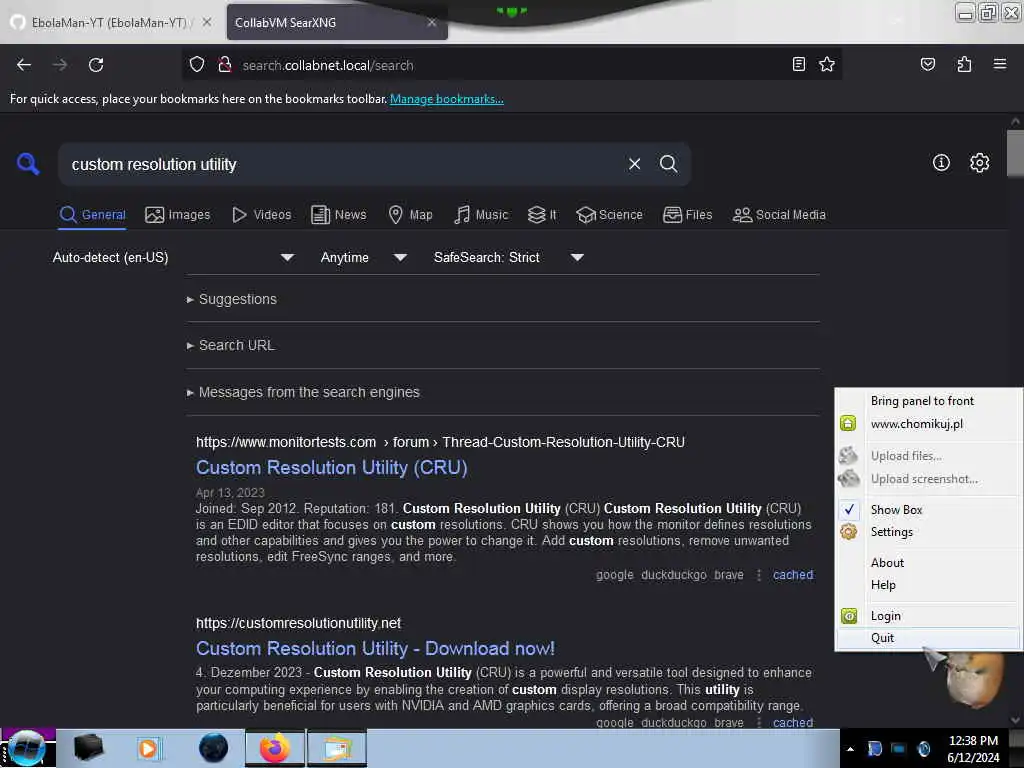Select the General search category
Image resolution: width=1024 pixels, height=768 pixels.
92,215
